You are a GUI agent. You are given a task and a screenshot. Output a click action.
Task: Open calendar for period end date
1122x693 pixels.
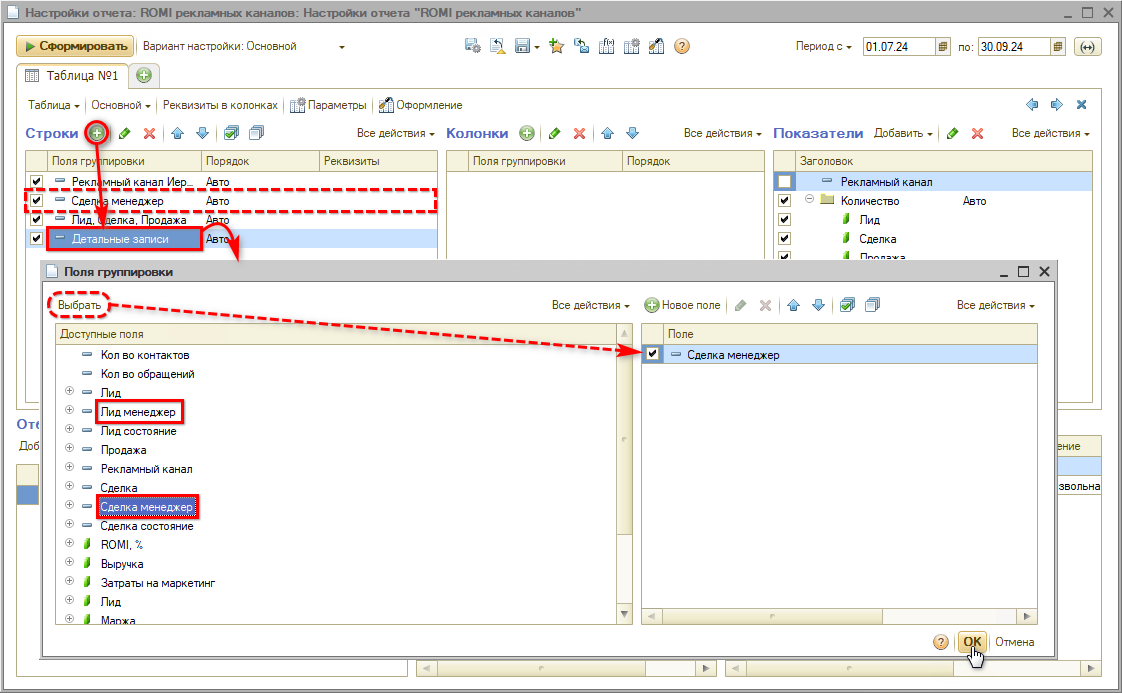pyautogui.click(x=1058, y=47)
